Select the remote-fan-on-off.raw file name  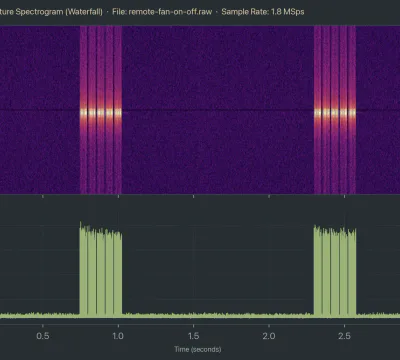(x=170, y=12)
